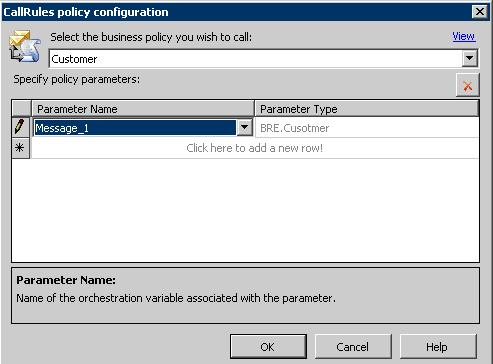The image size is (493, 364).
Task: Select the BRE.Cusotmer parameter type cell
Action: (367, 128)
